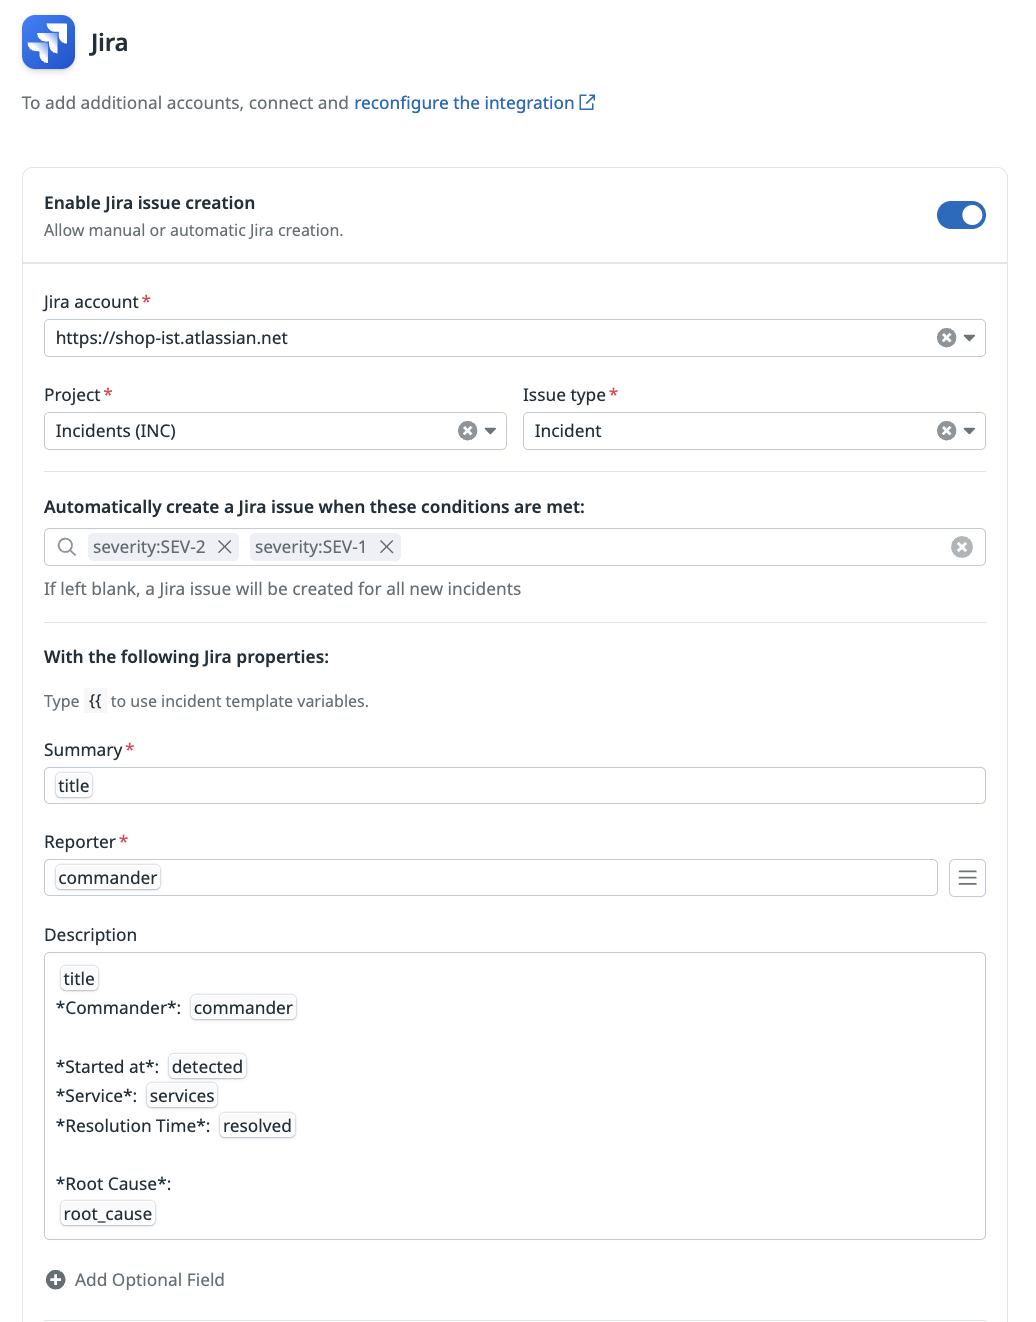The image size is (1036, 1322).
Task: Click the plus icon for optional field
Action: tap(56, 1280)
